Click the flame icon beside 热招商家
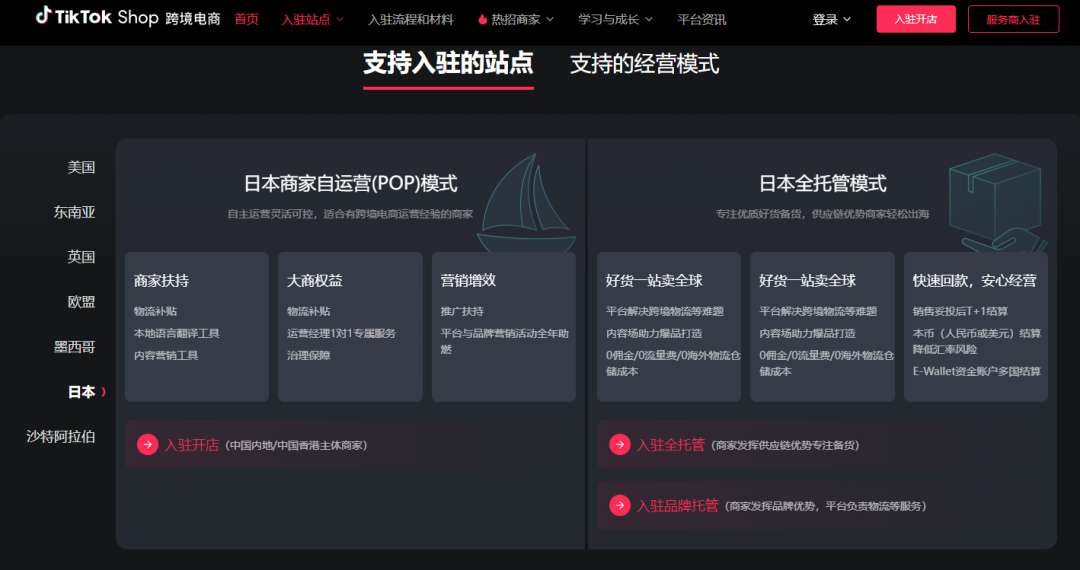This screenshot has height=570, width=1080. [x=482, y=19]
